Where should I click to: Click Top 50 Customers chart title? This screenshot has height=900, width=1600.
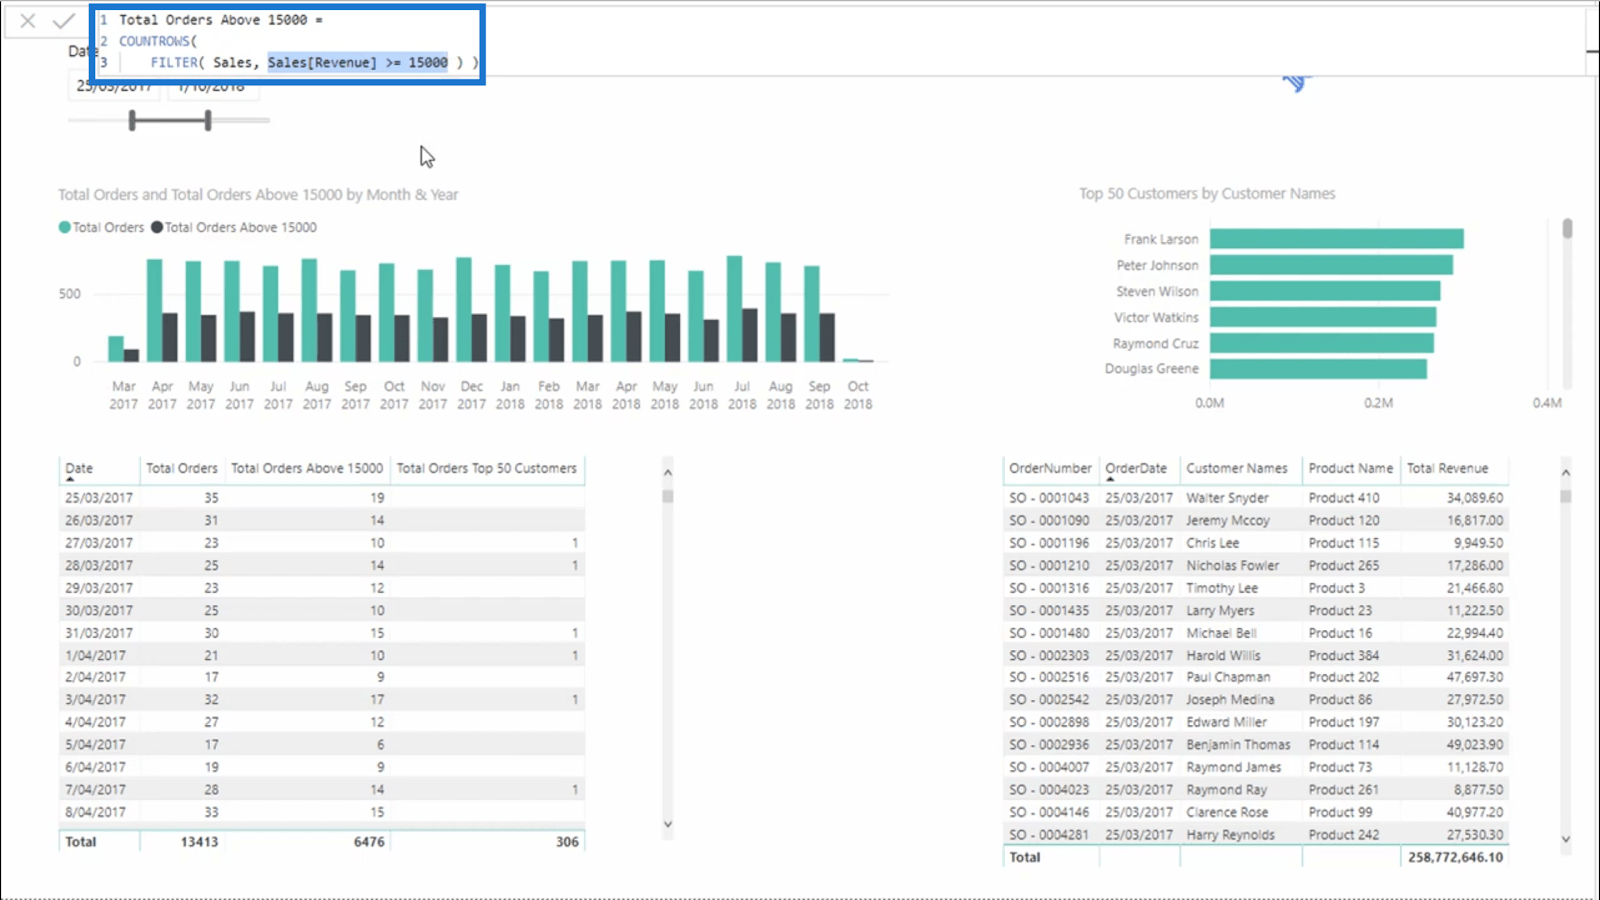[x=1207, y=194]
